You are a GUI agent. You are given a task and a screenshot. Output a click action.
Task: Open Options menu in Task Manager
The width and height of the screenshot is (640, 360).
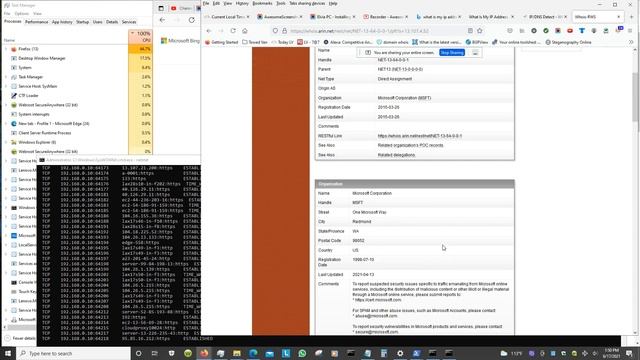coord(22,13)
